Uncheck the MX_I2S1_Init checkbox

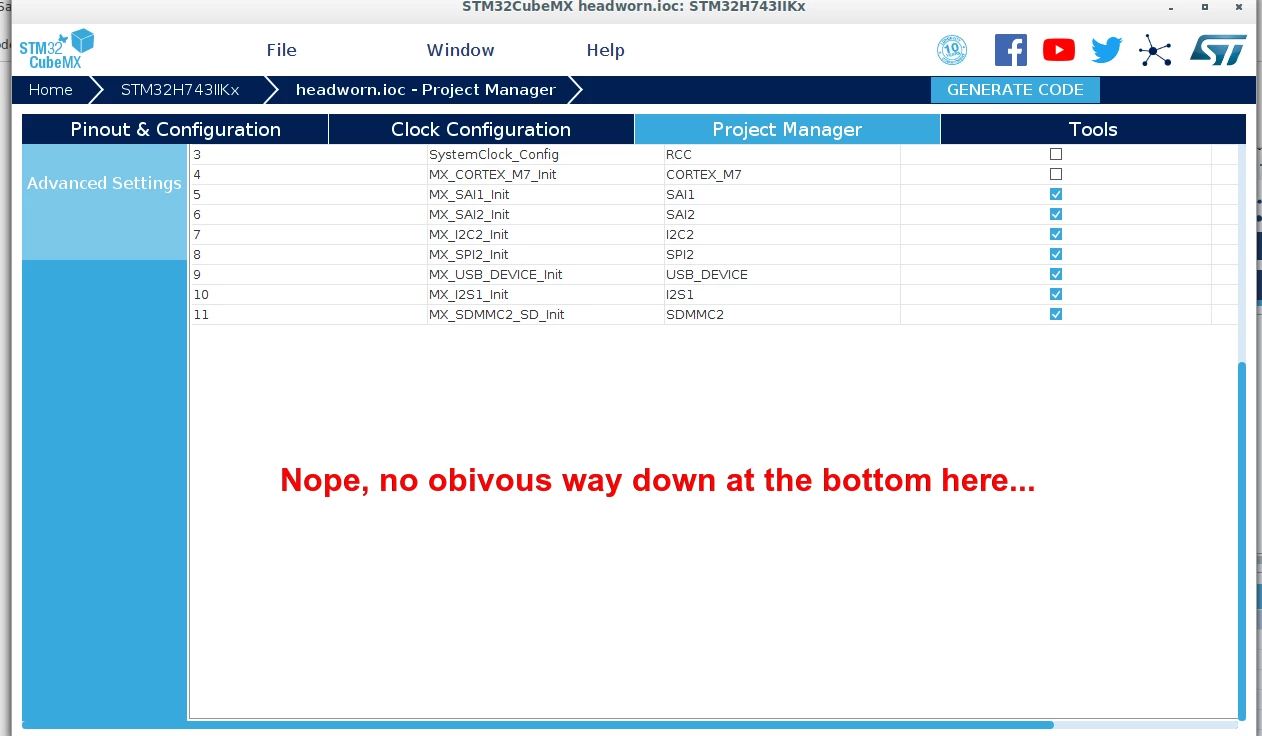pyautogui.click(x=1056, y=294)
